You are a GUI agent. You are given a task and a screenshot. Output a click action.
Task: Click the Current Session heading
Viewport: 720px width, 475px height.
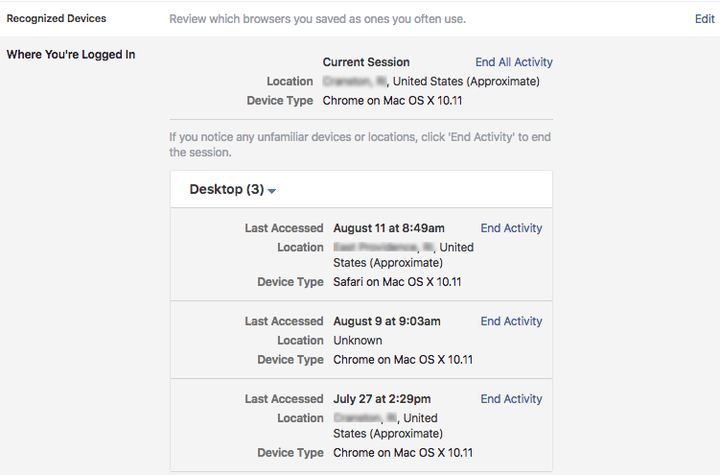point(366,62)
